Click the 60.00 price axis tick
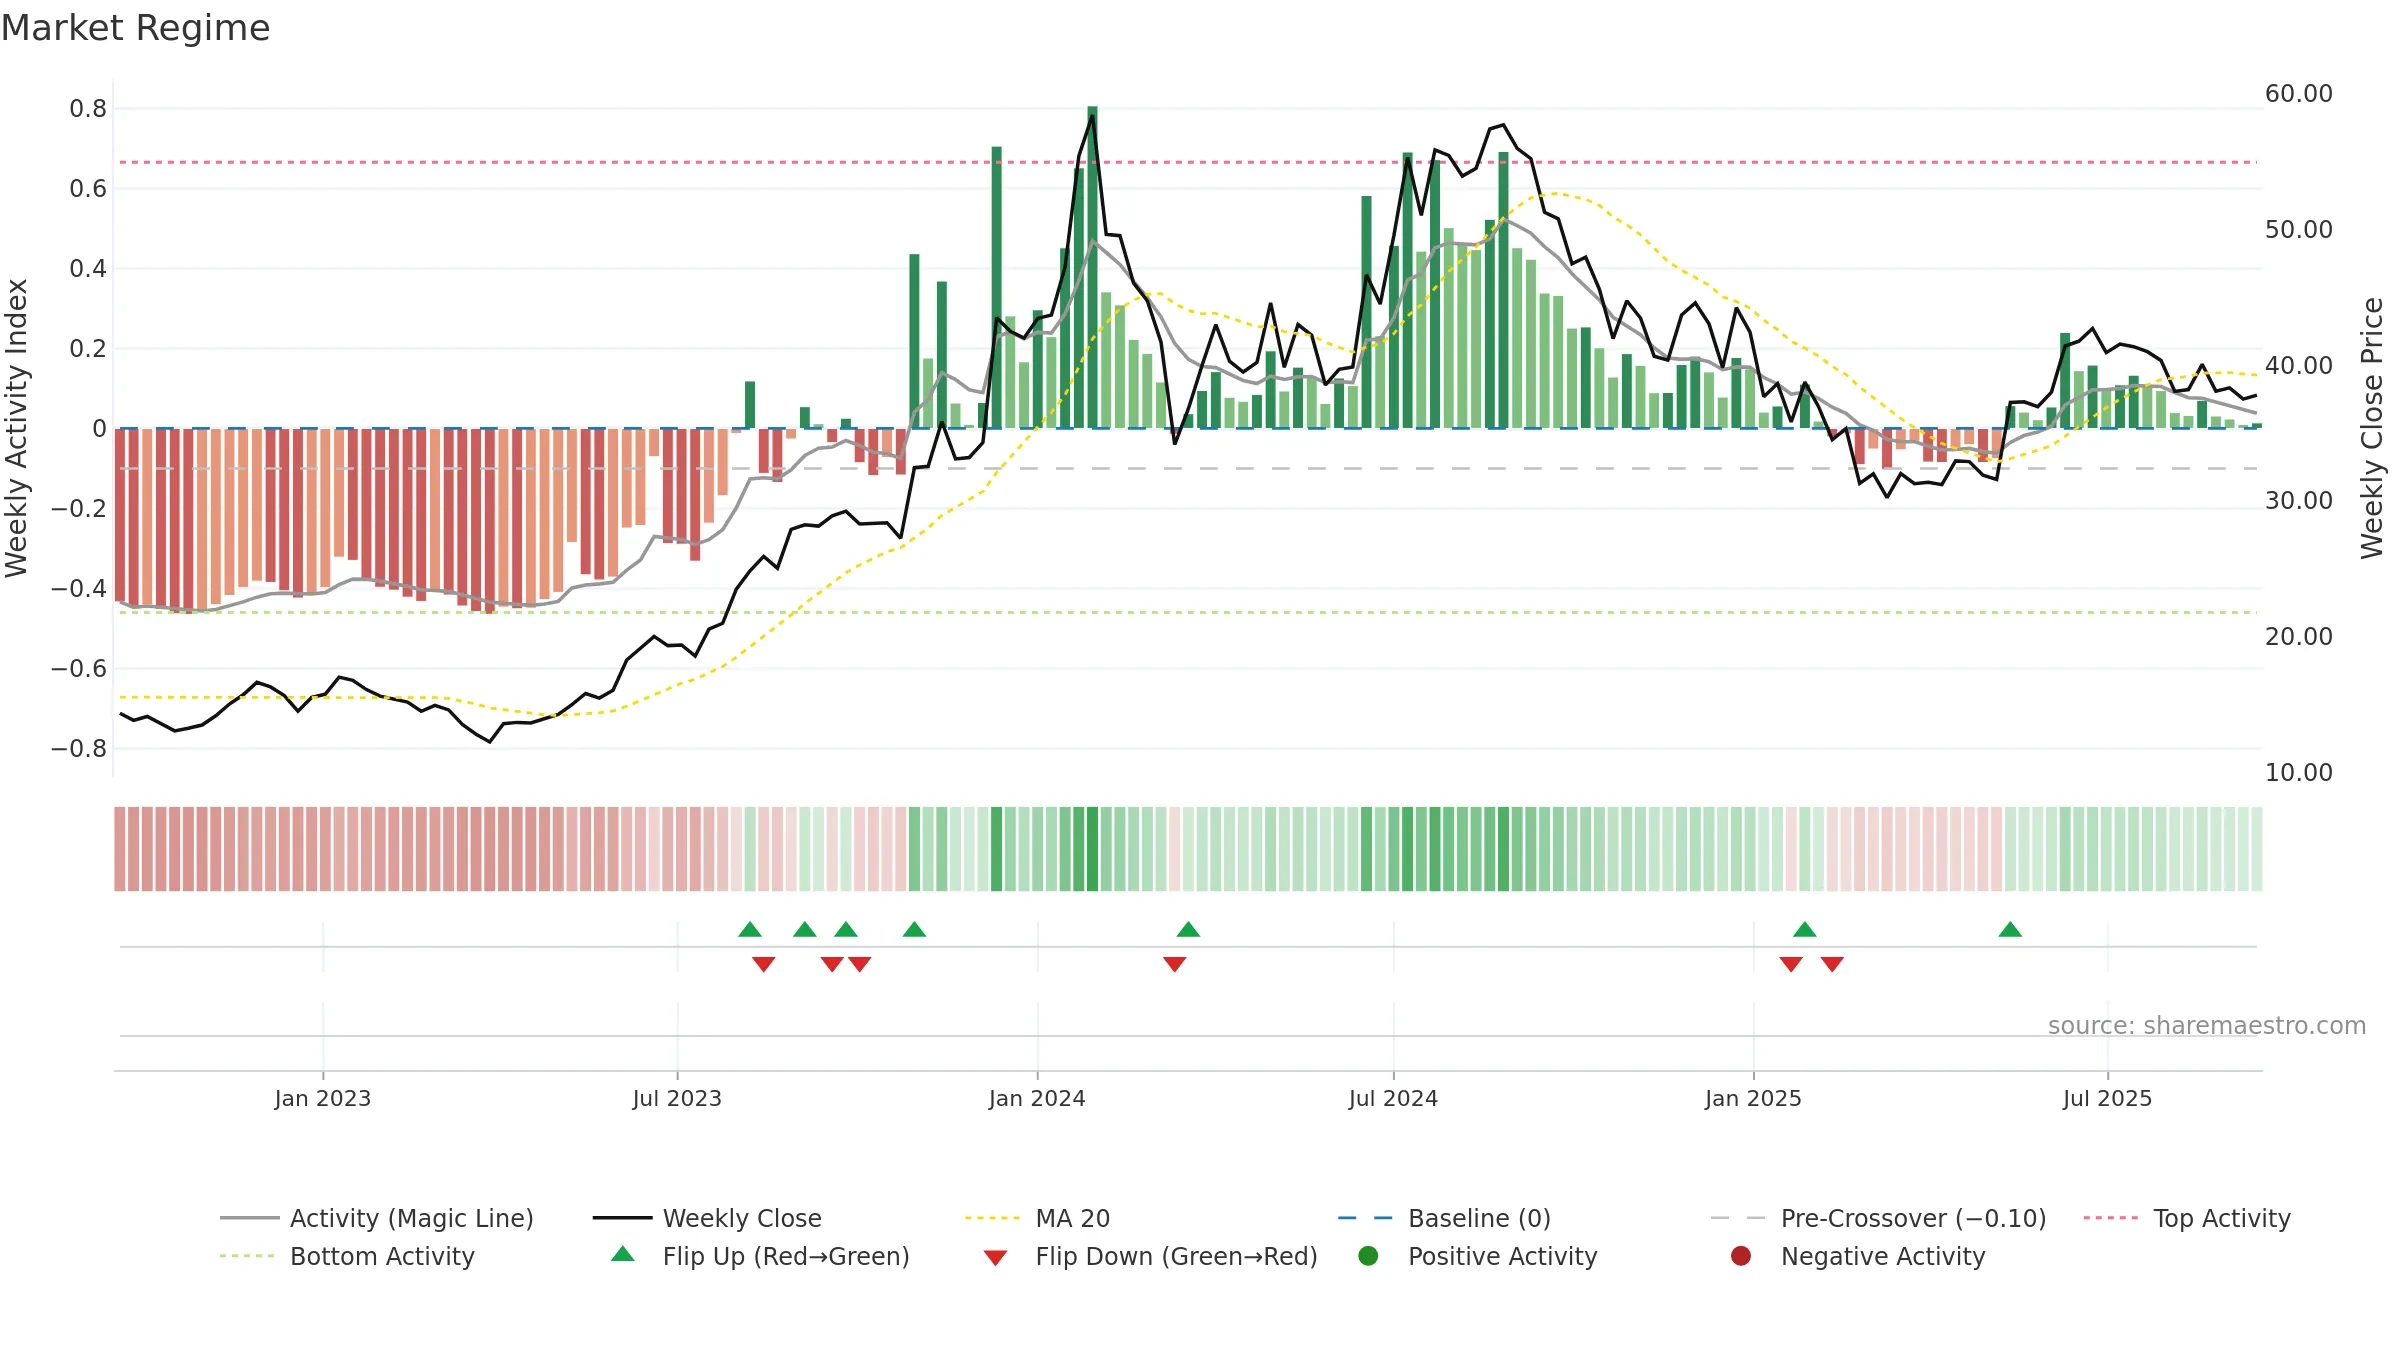This screenshot has height=1350, width=2400. tap(2298, 93)
